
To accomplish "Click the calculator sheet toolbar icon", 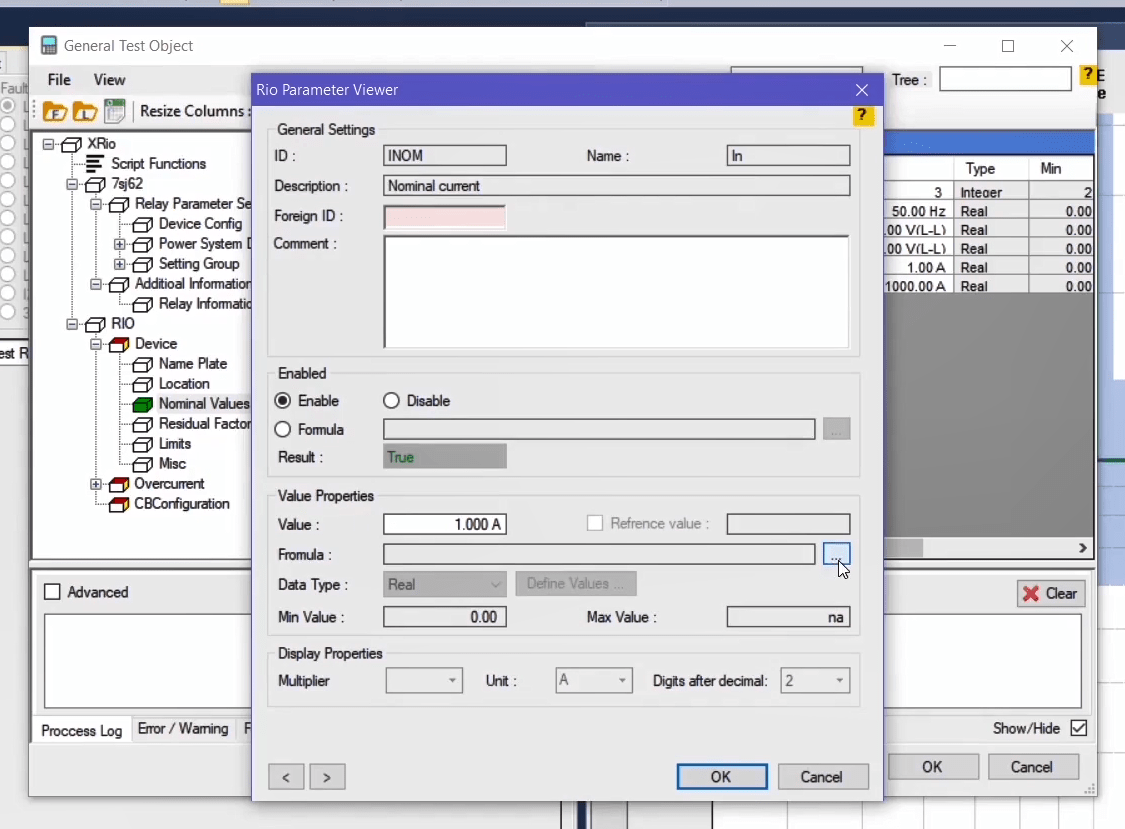I will click(114, 111).
